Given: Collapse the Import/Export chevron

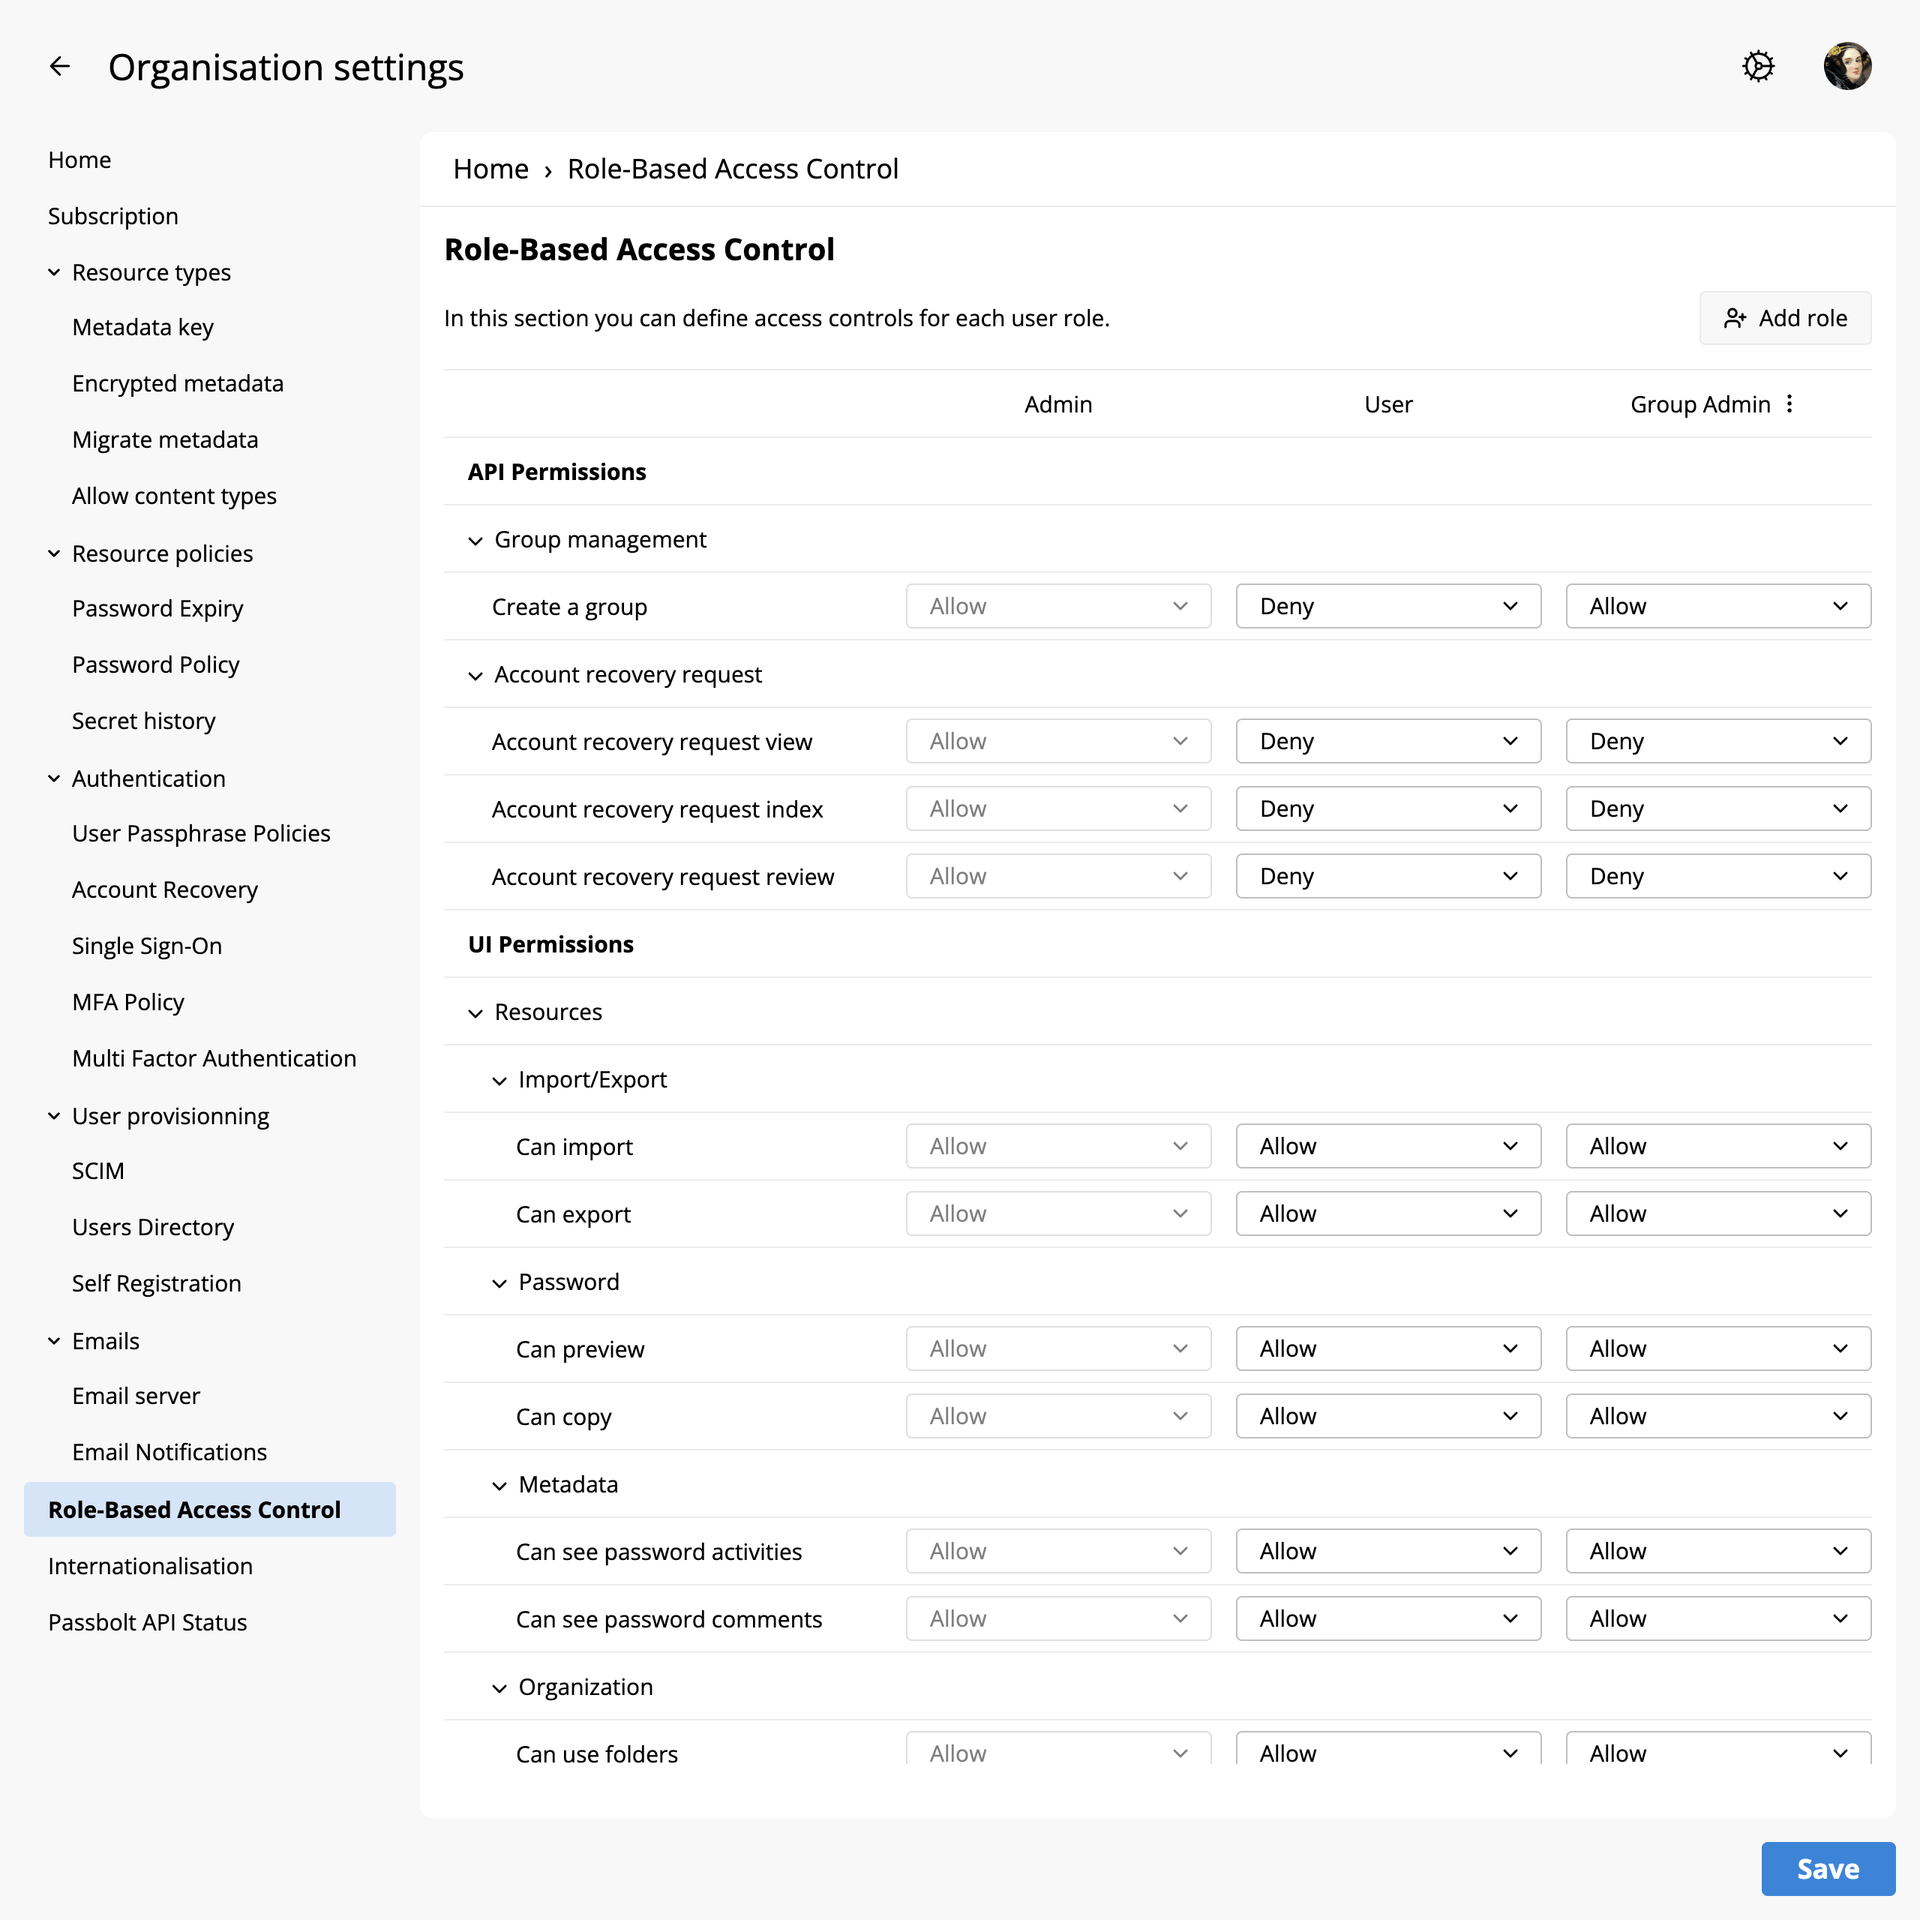Looking at the screenshot, I should pyautogui.click(x=499, y=1081).
